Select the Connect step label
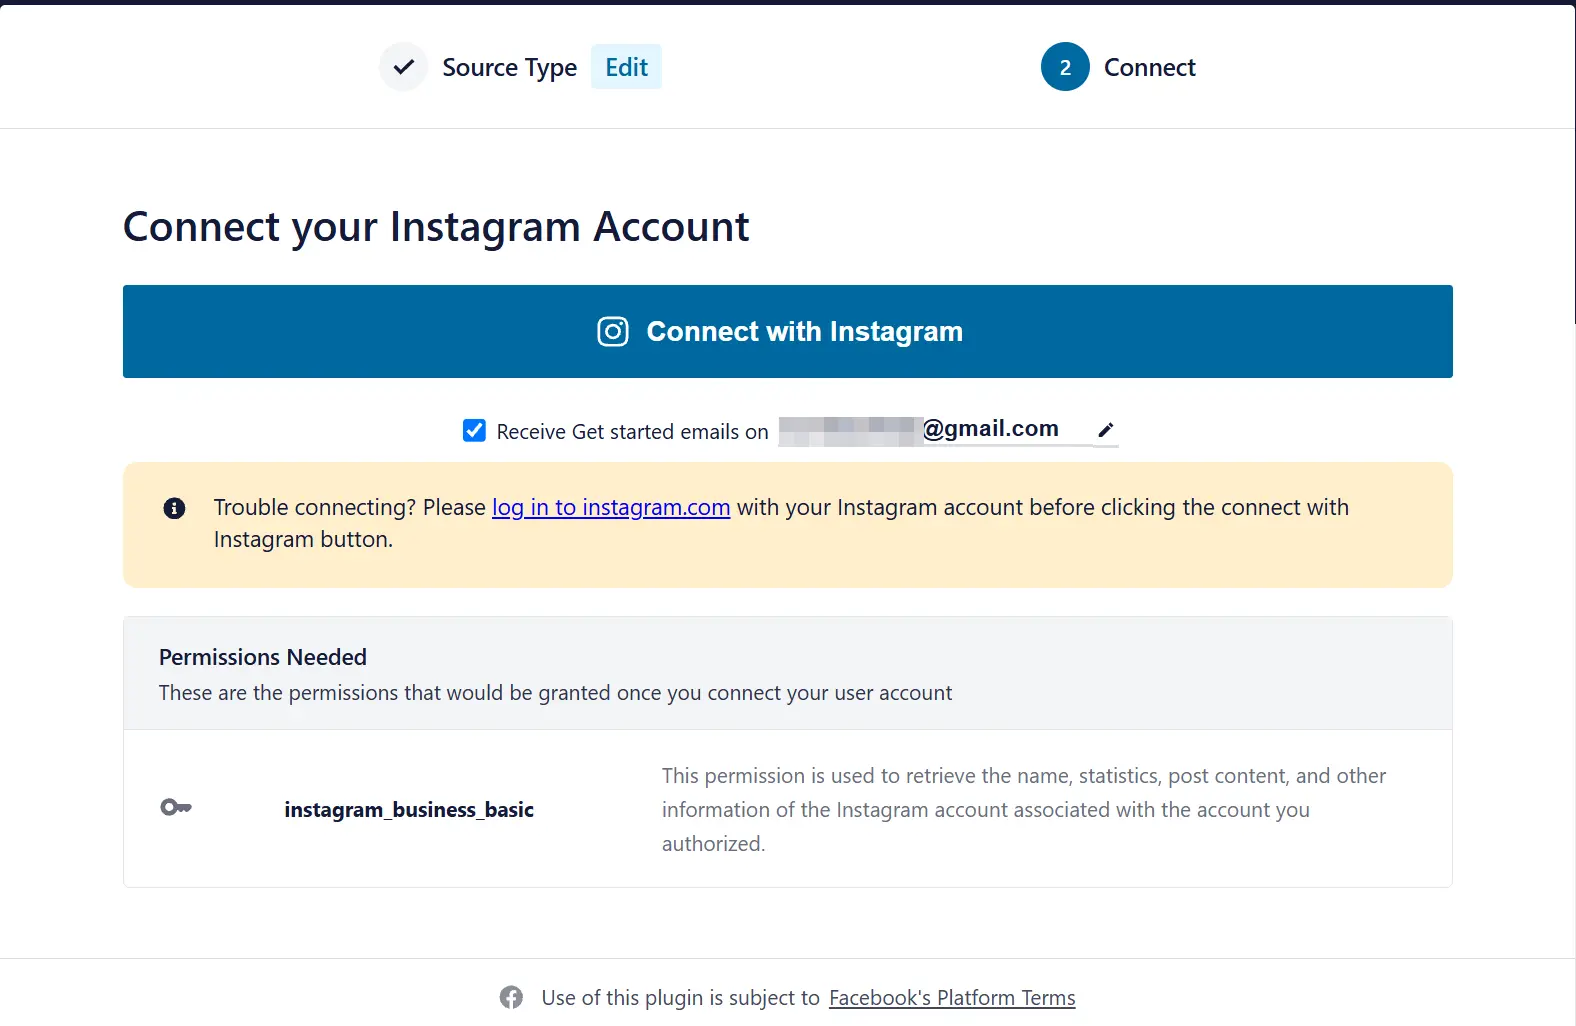Image resolution: width=1576 pixels, height=1026 pixels. 1149,67
